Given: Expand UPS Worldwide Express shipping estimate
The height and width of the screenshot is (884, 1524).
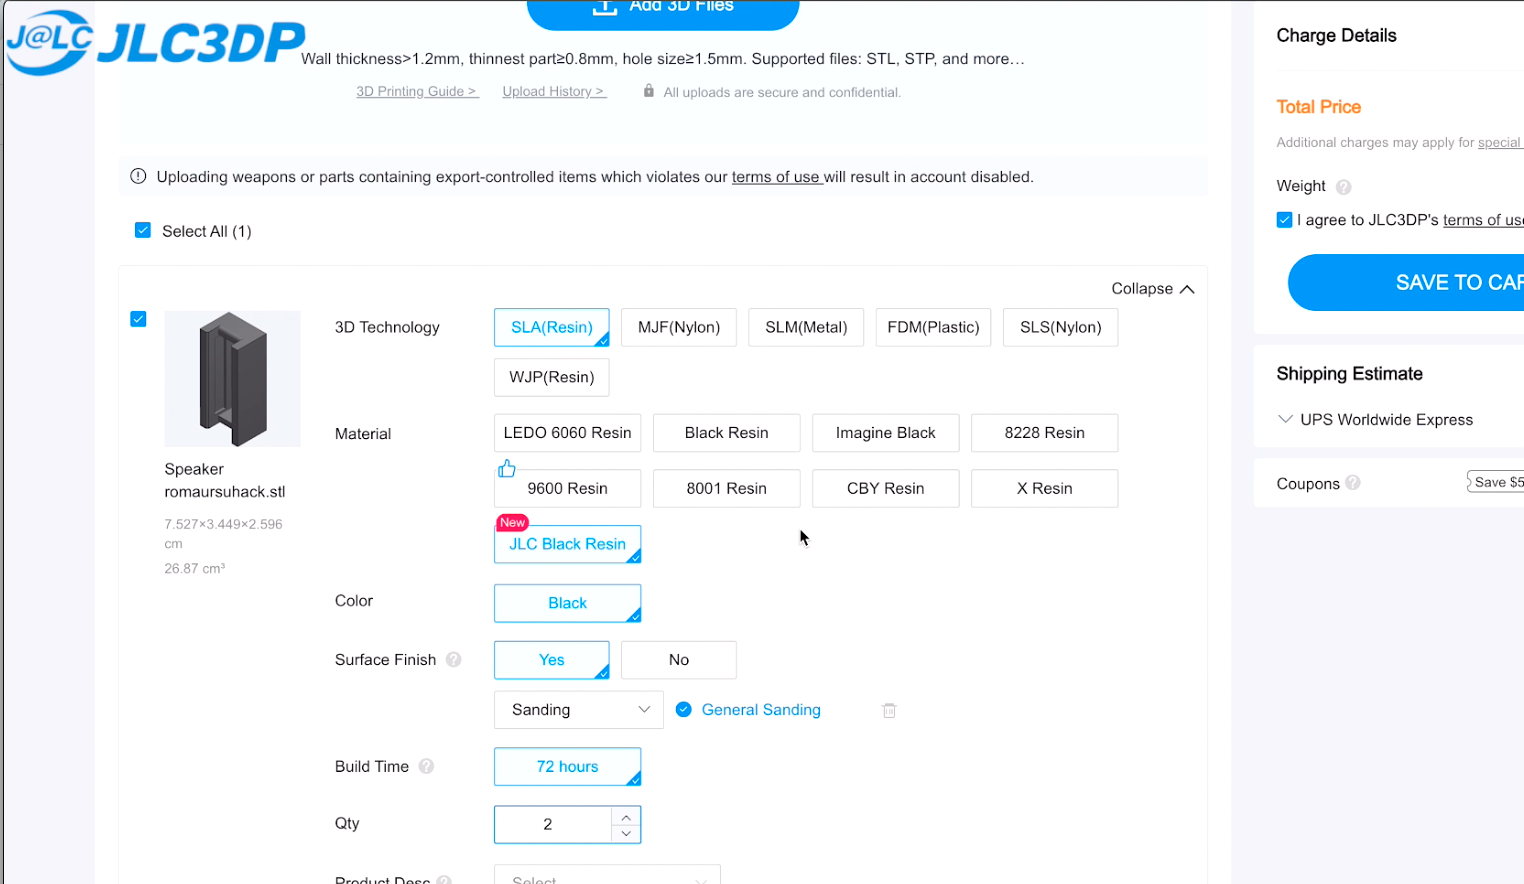Looking at the screenshot, I should pyautogui.click(x=1285, y=420).
